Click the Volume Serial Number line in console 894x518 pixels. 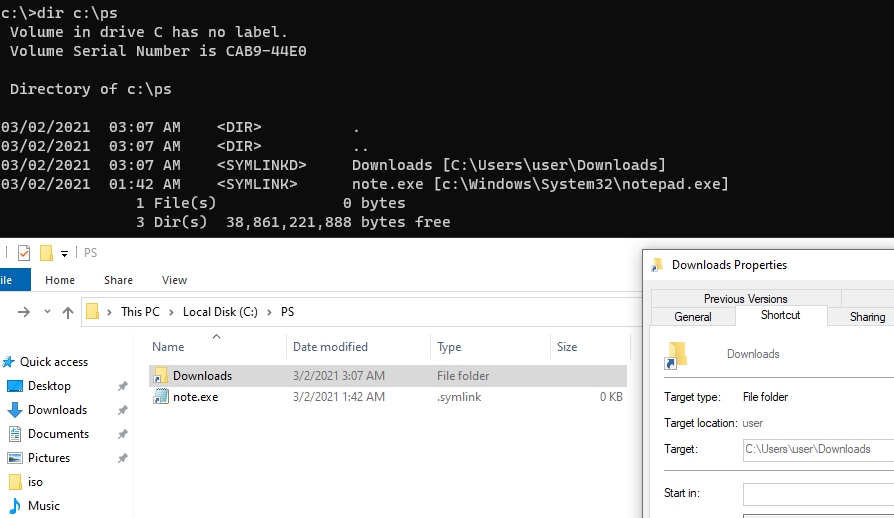pyautogui.click(x=158, y=51)
